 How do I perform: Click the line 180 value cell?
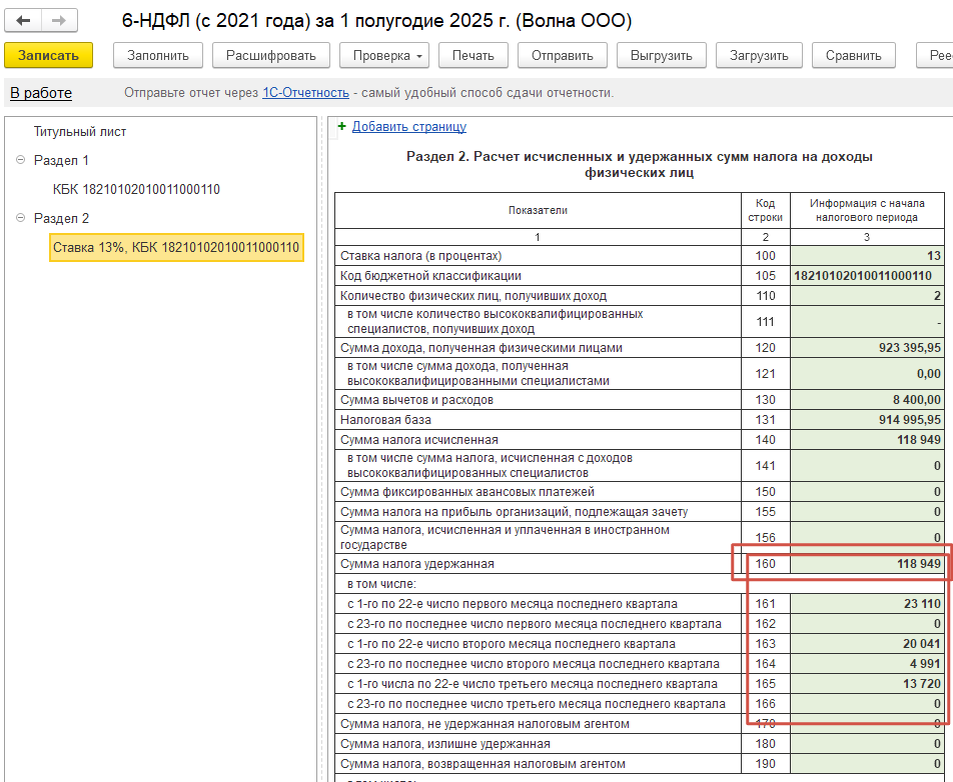point(867,744)
